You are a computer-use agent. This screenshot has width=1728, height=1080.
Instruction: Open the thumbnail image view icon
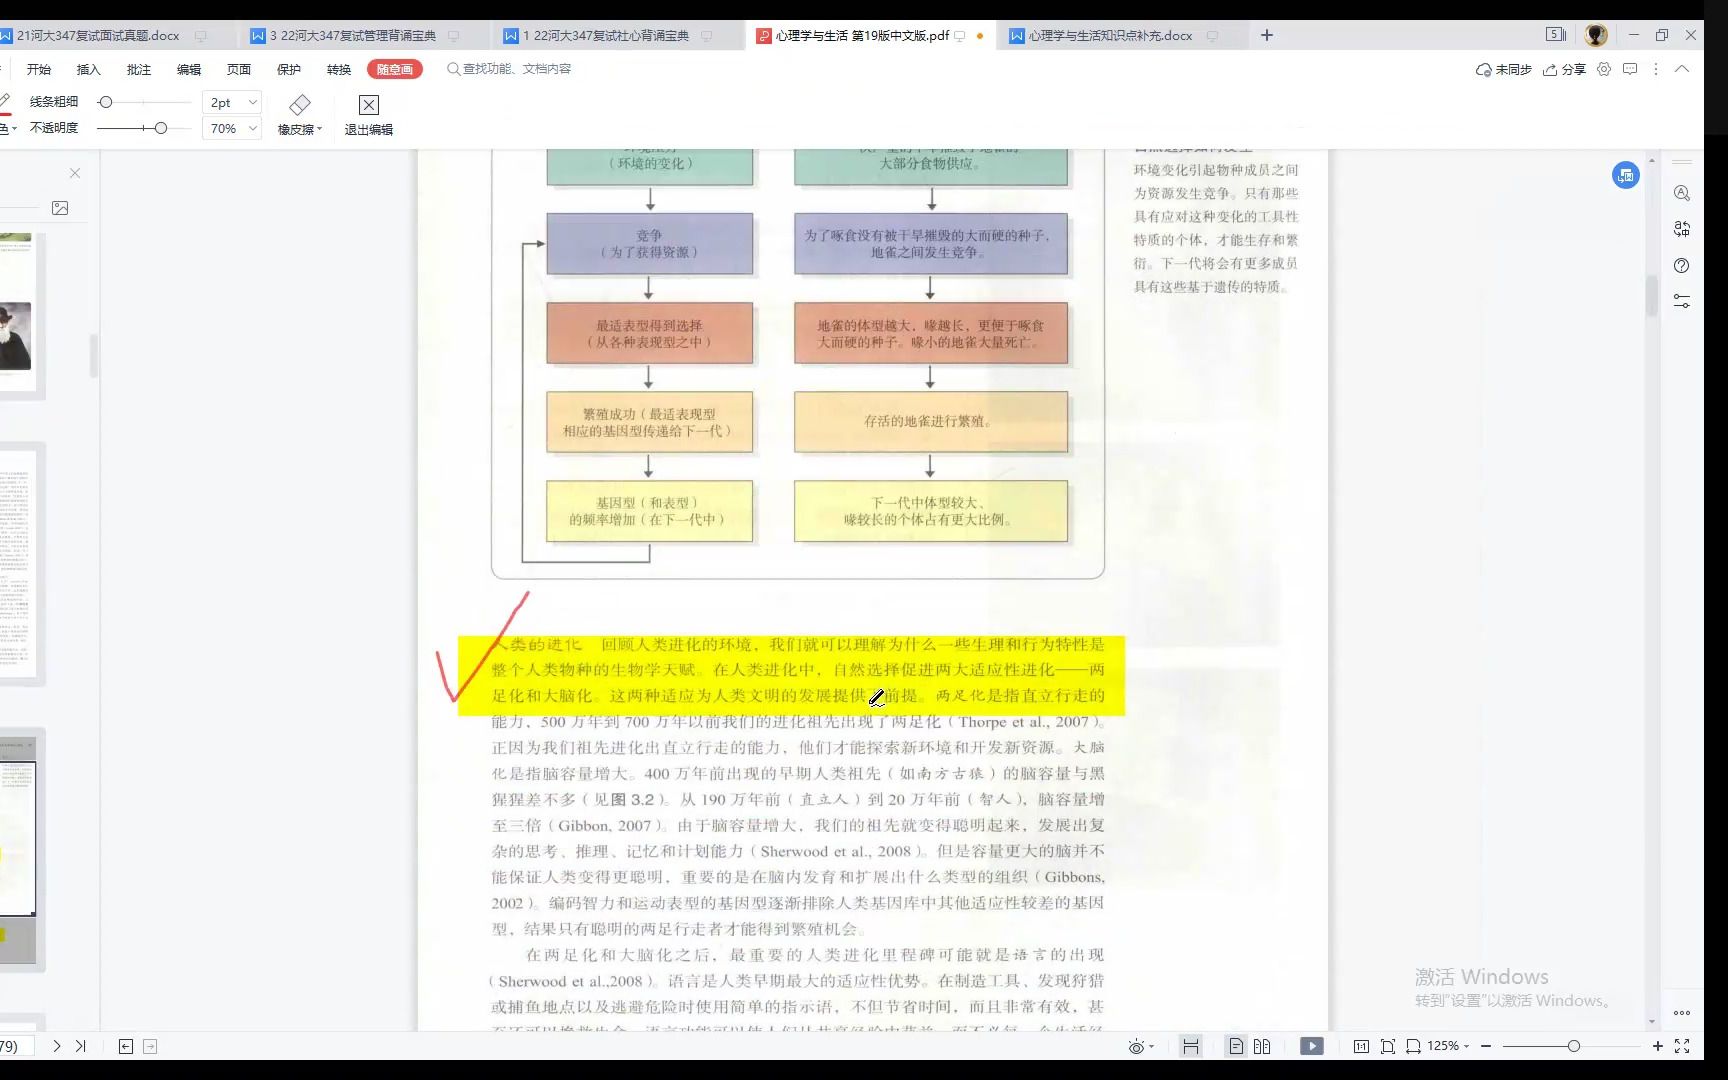60,208
